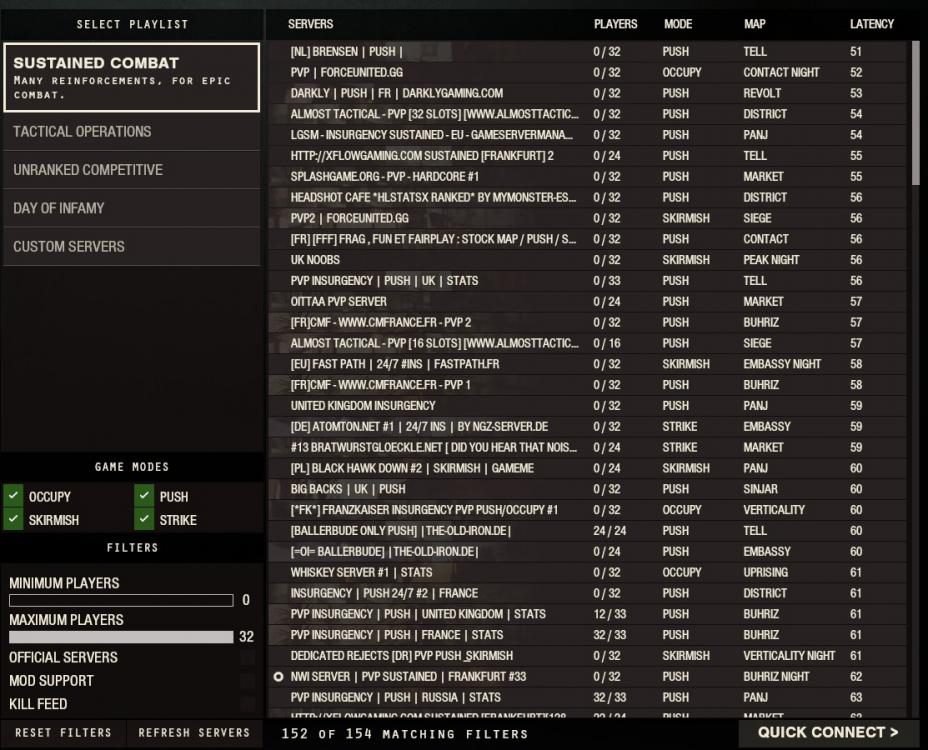The image size is (928, 750).
Task: Select PVP INSURGENCY | PUSH | UK | STATS
Action: (588, 281)
